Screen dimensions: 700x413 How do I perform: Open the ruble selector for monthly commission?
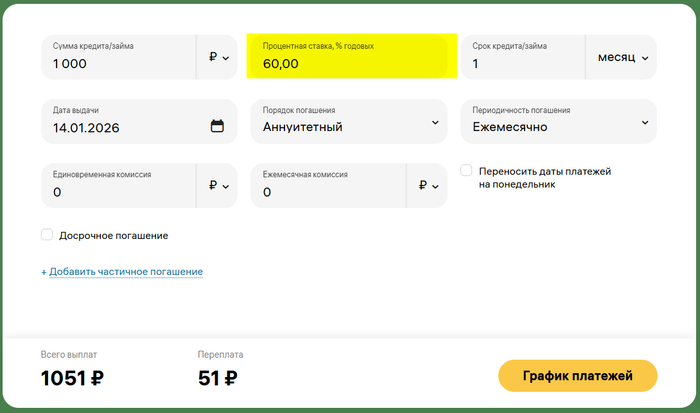(429, 186)
